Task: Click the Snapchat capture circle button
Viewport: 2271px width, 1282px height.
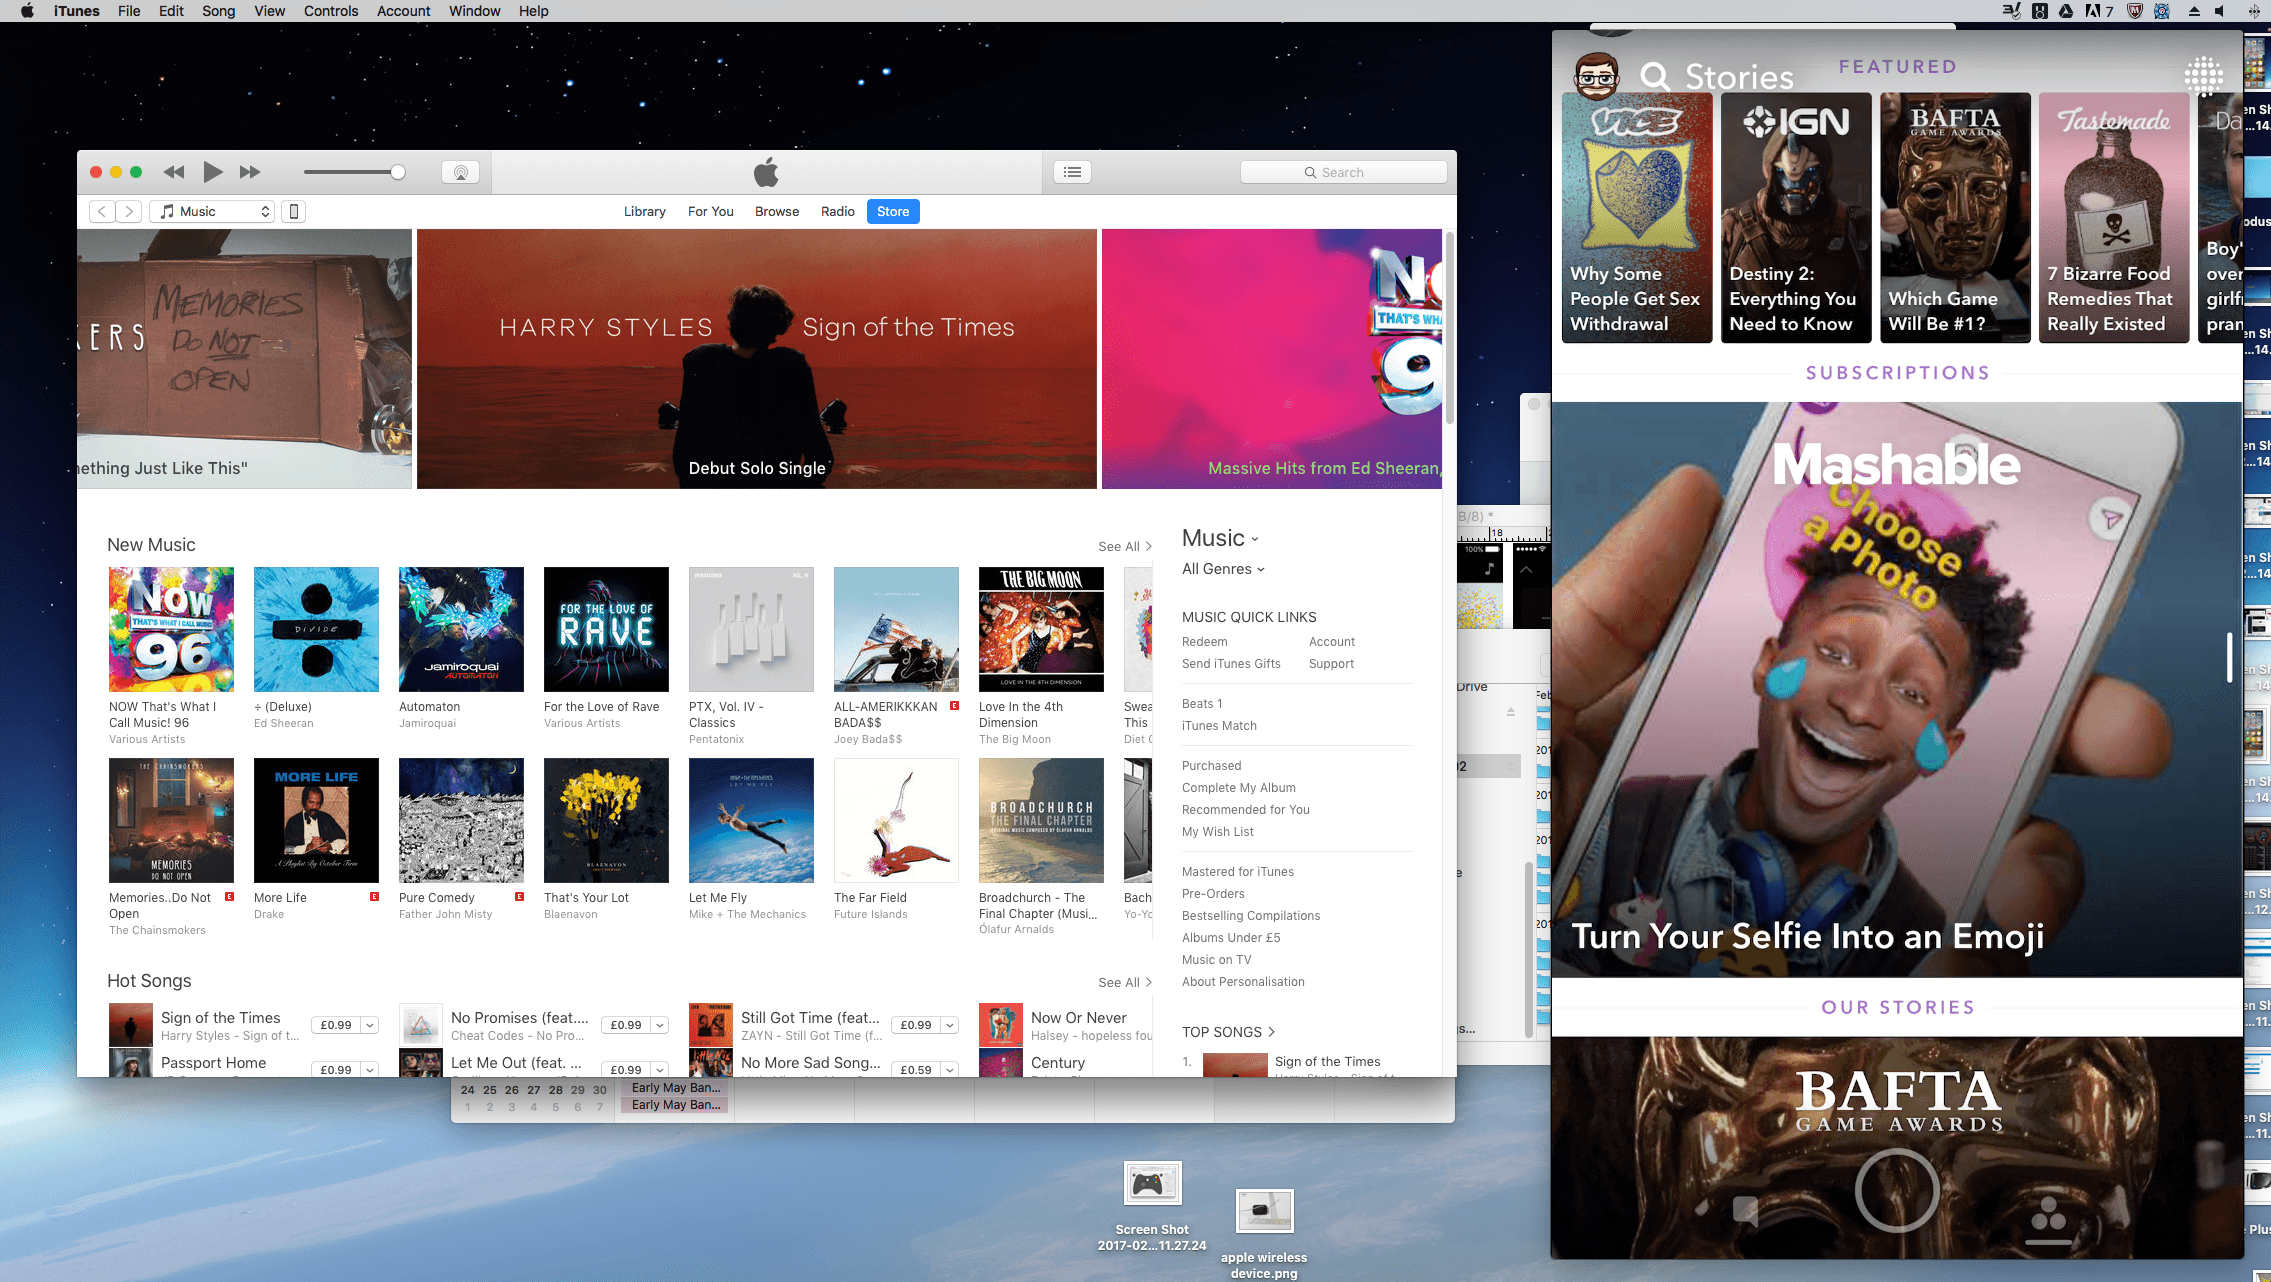Action: [x=1897, y=1190]
